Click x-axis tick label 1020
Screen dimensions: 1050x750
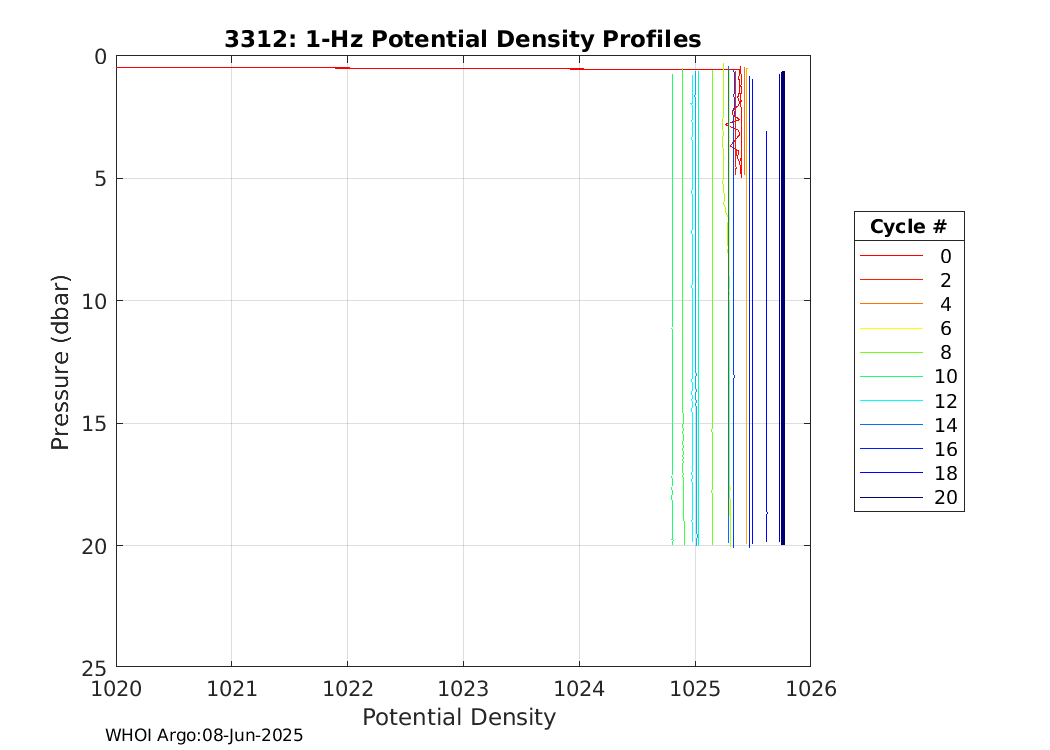[x=117, y=688]
